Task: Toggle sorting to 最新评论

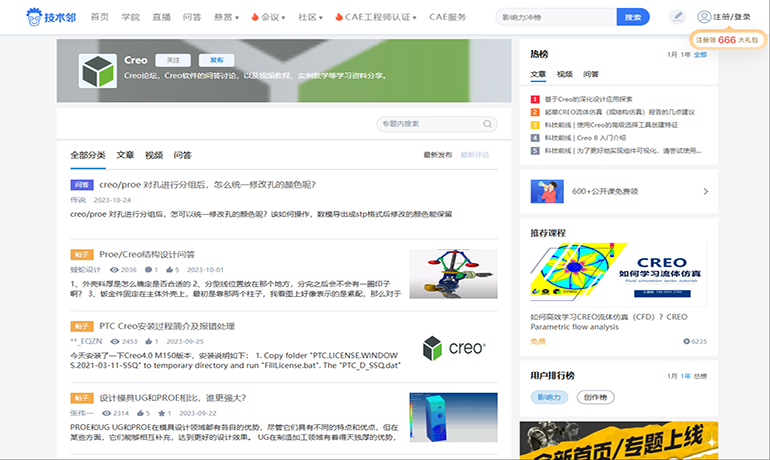Action: (475, 156)
